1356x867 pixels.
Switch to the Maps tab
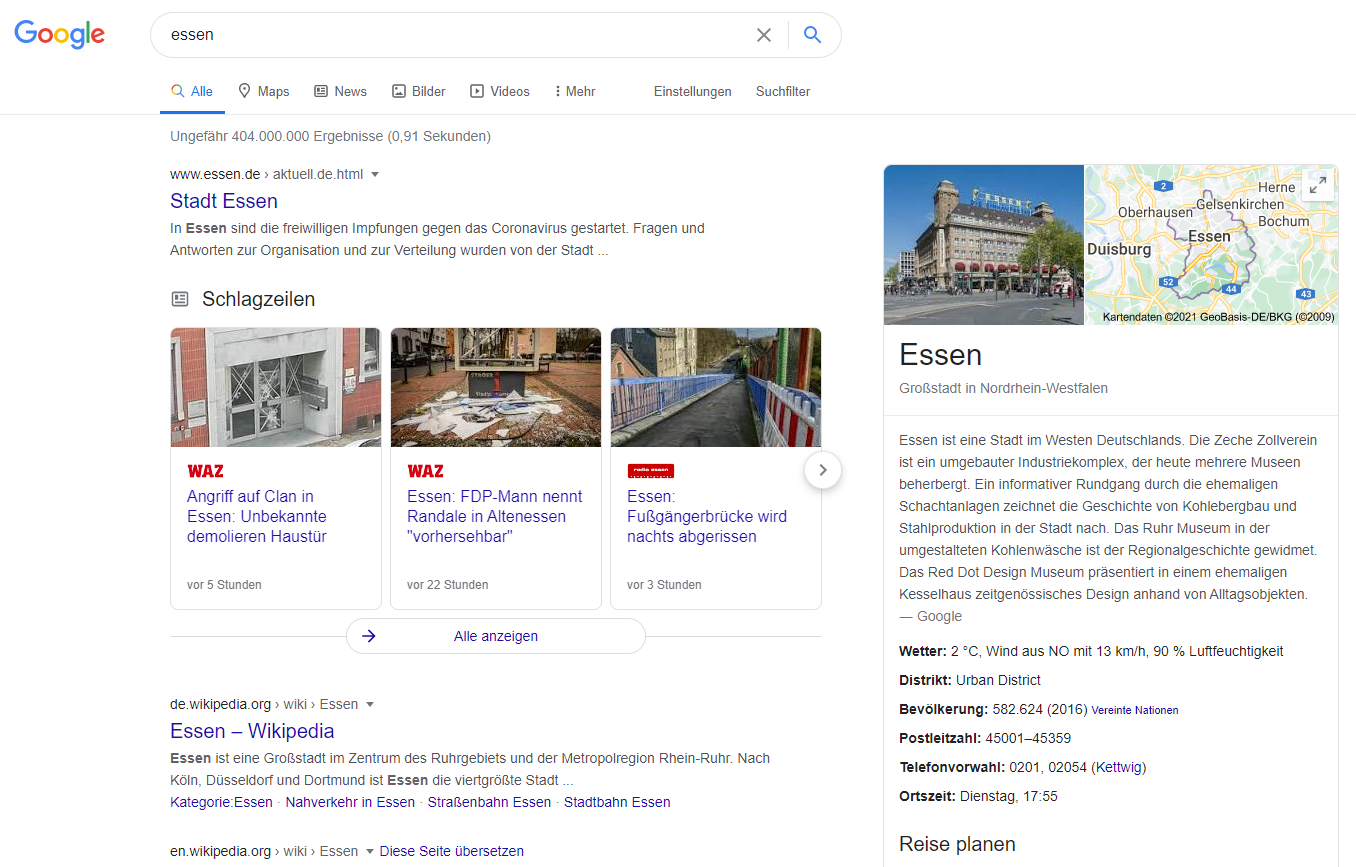[x=264, y=91]
